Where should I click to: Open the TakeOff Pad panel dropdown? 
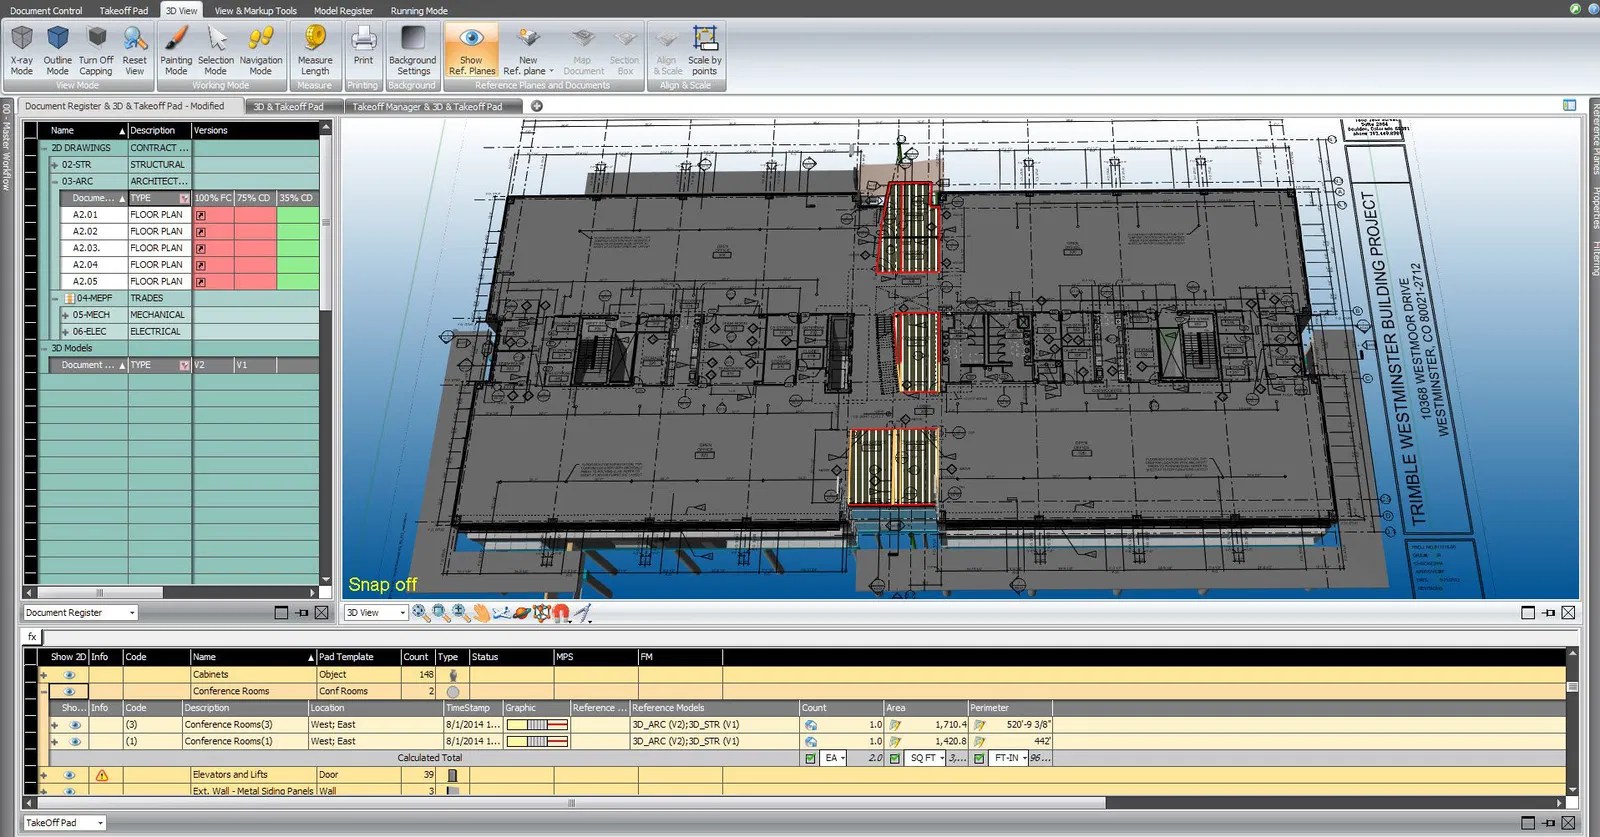(x=100, y=823)
